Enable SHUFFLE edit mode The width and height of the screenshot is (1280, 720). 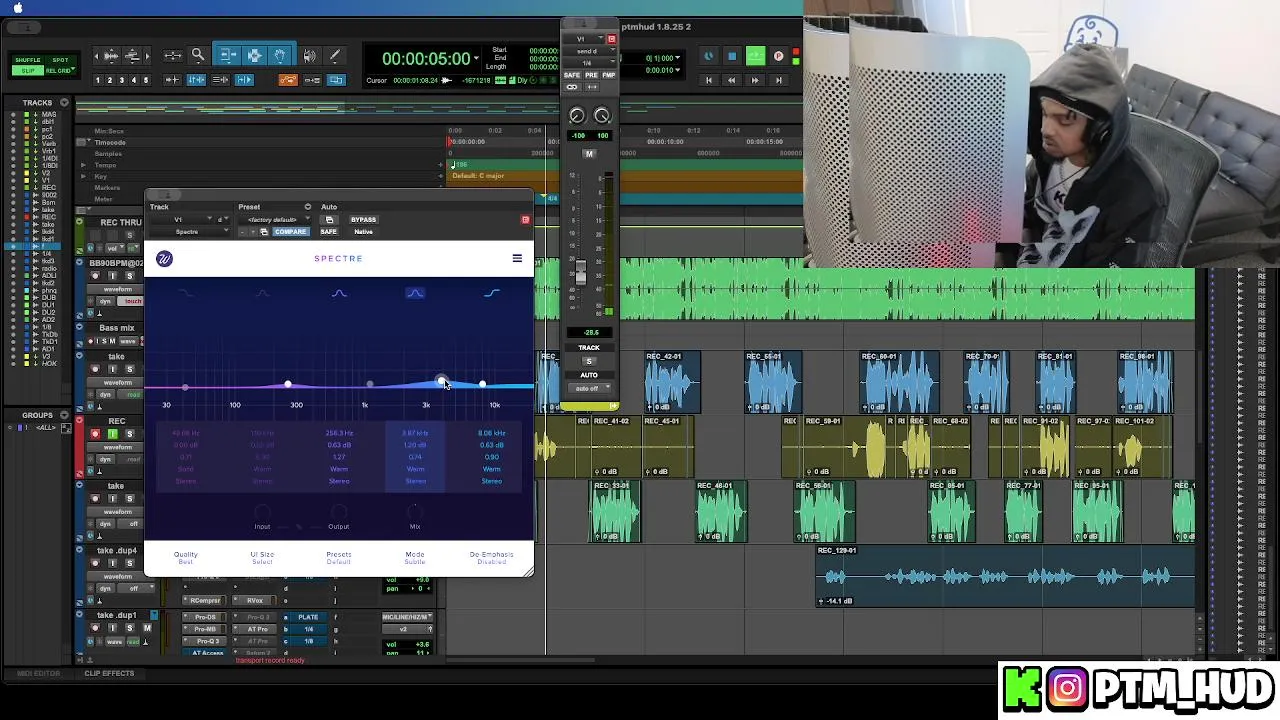click(28, 60)
